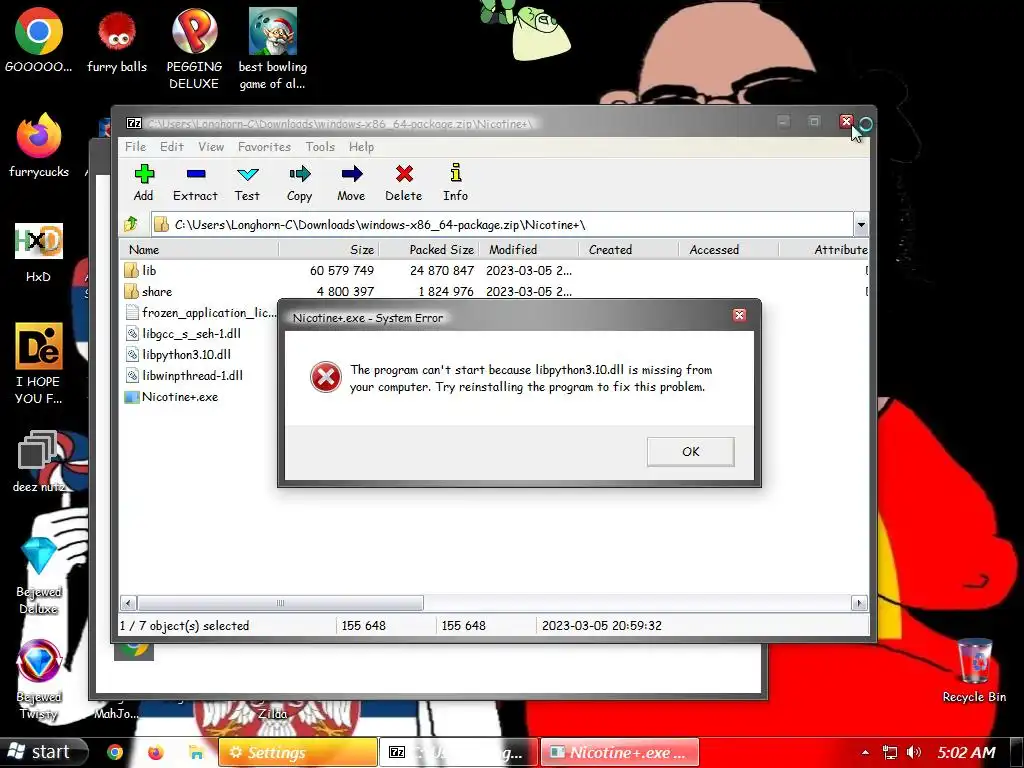1024x768 pixels.
Task: Open the Recycle Bin
Action: (x=974, y=671)
